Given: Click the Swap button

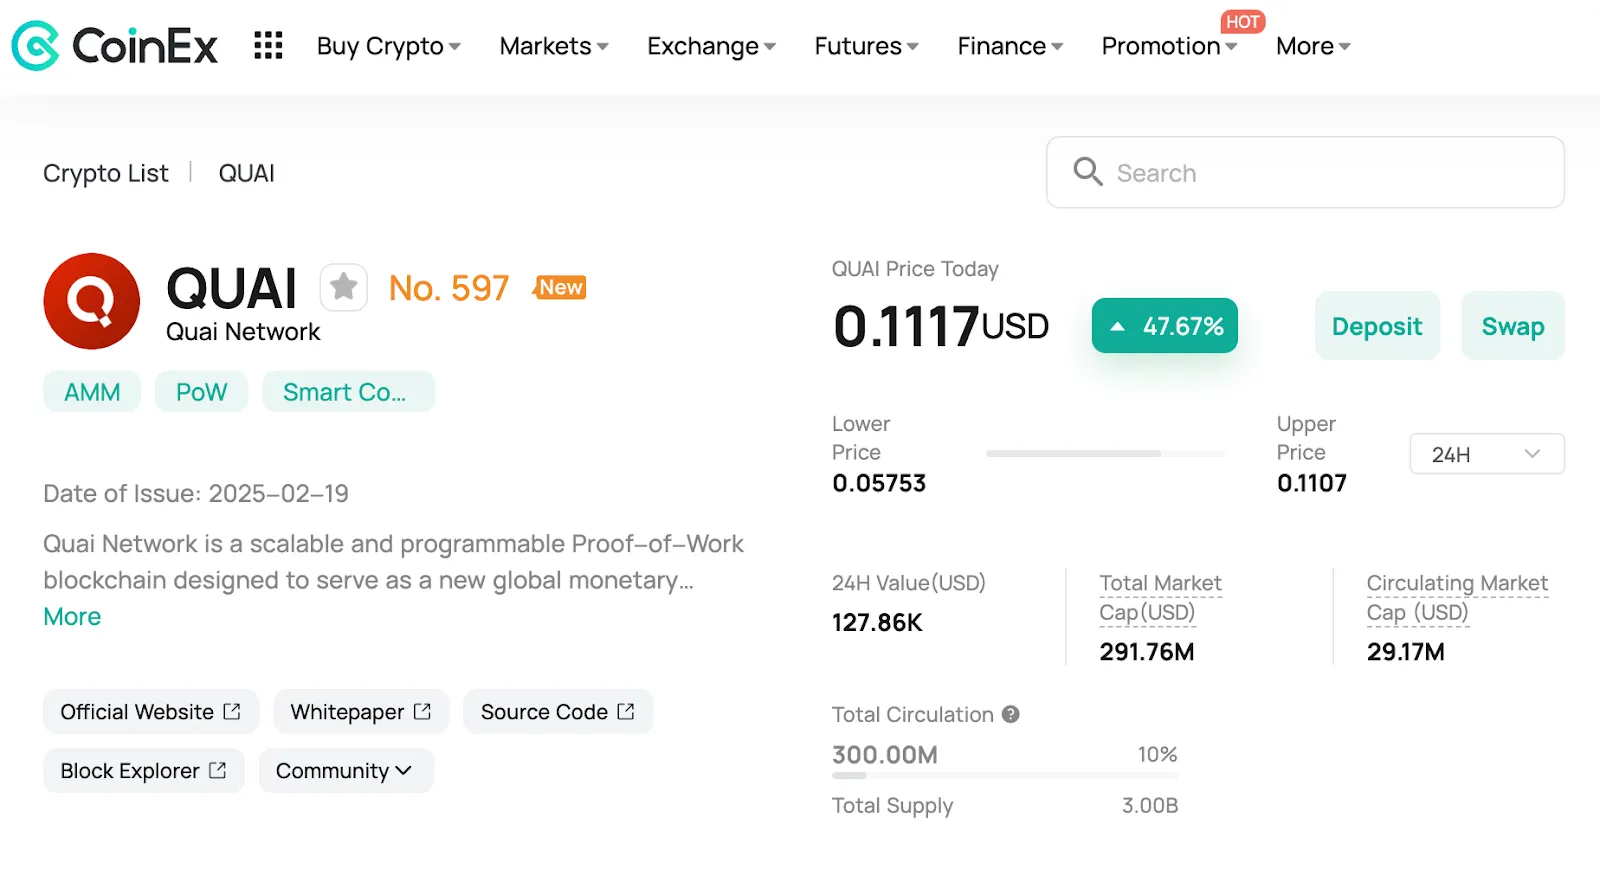Looking at the screenshot, I should point(1513,326).
